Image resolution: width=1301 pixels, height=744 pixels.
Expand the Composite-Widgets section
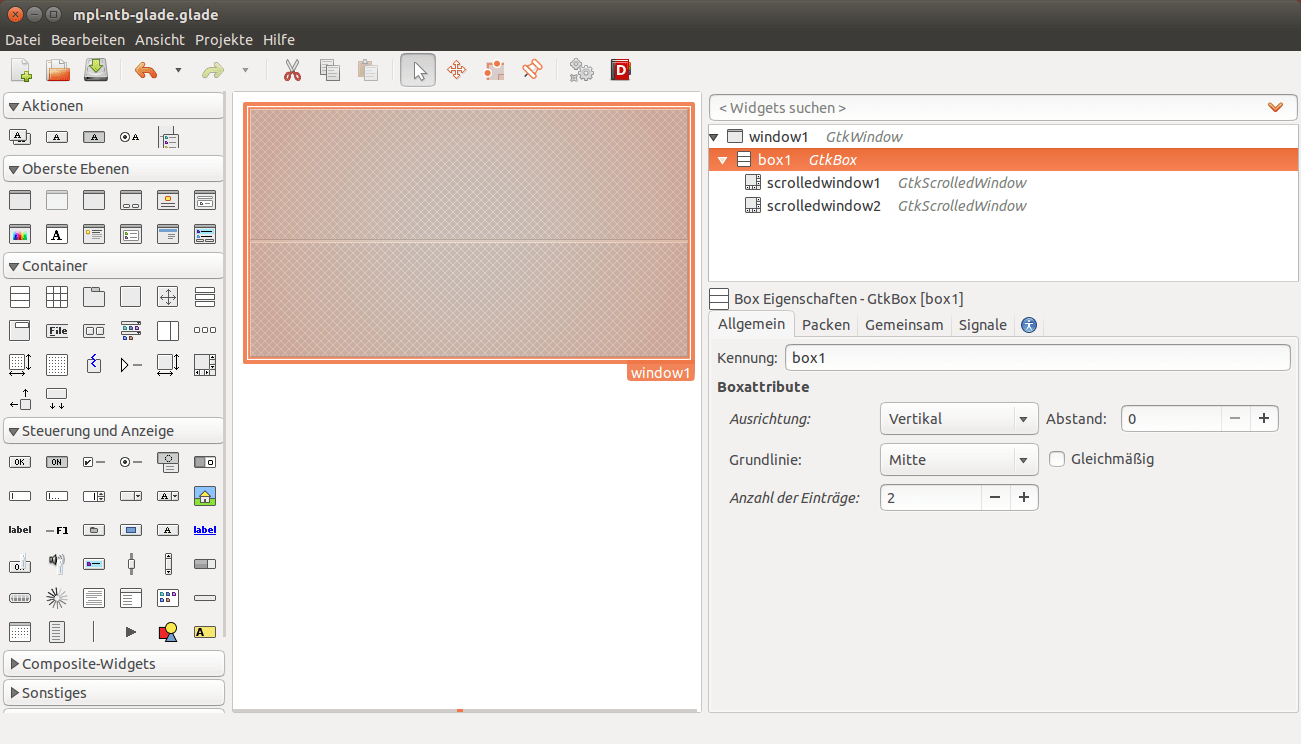pos(83,663)
